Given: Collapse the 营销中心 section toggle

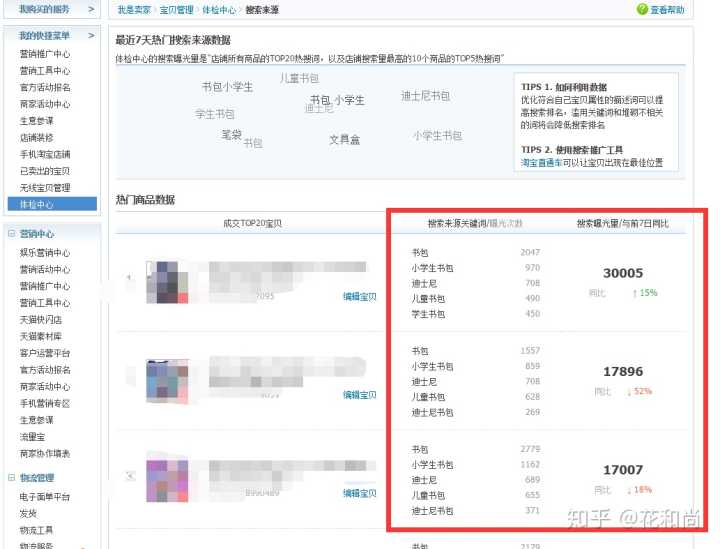Looking at the screenshot, I should pyautogui.click(x=11, y=233).
